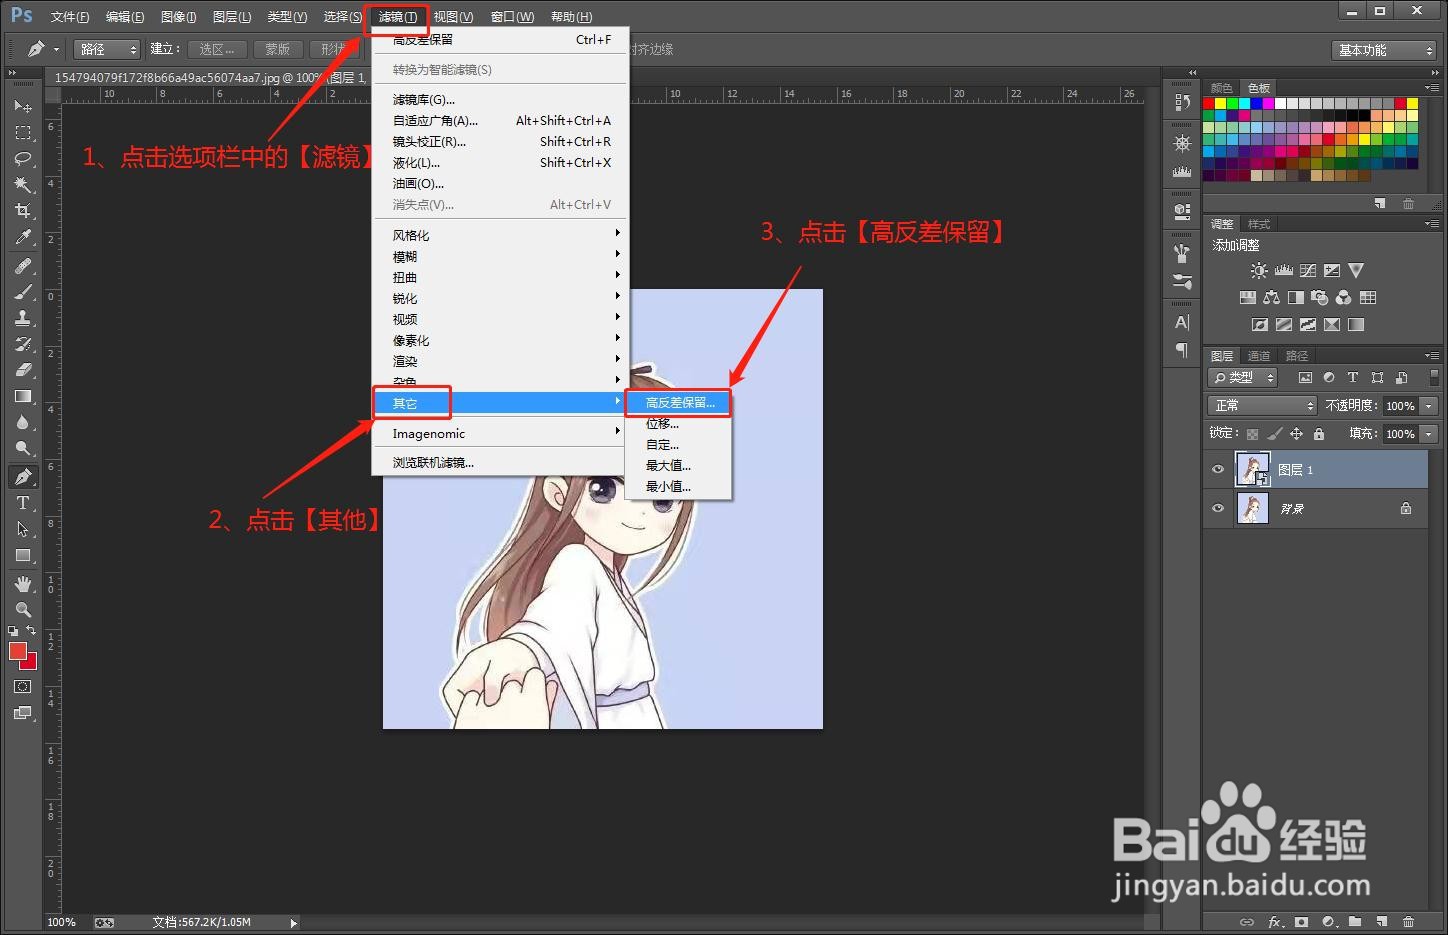Open opacity 不透明度 slider dropdown
The image size is (1448, 935).
click(1429, 405)
